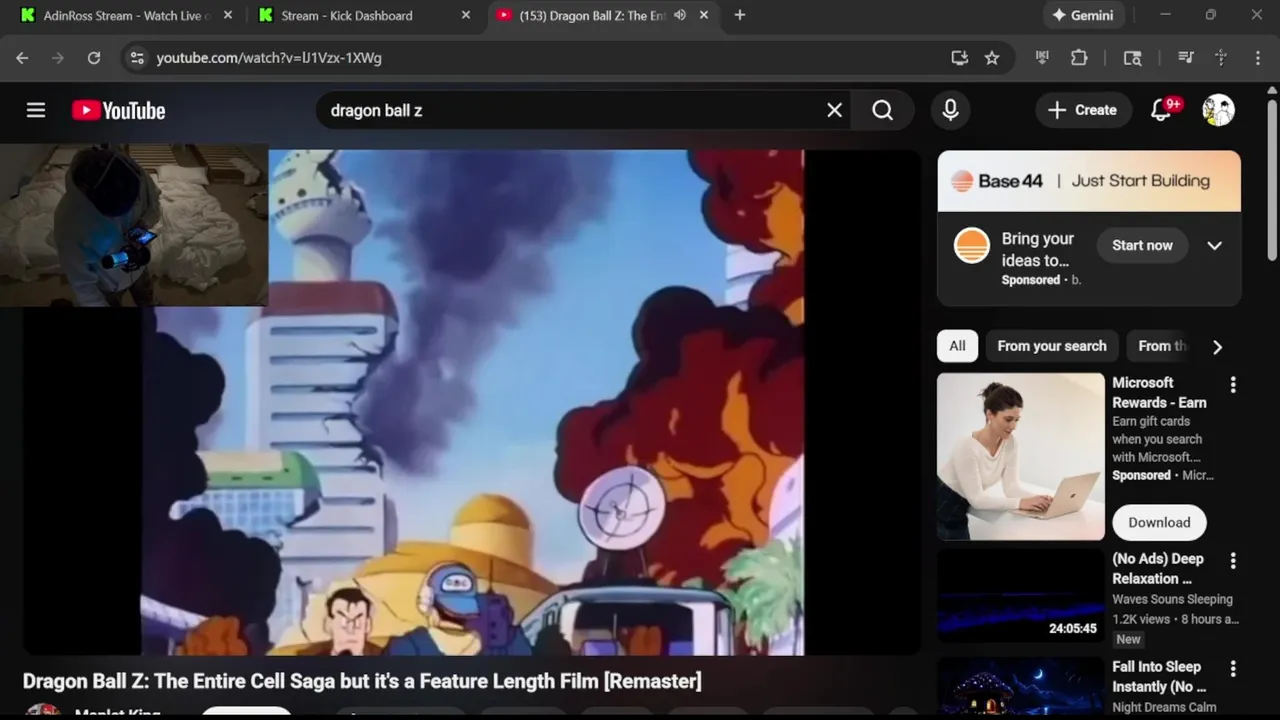View site information icon in address bar

(x=138, y=58)
